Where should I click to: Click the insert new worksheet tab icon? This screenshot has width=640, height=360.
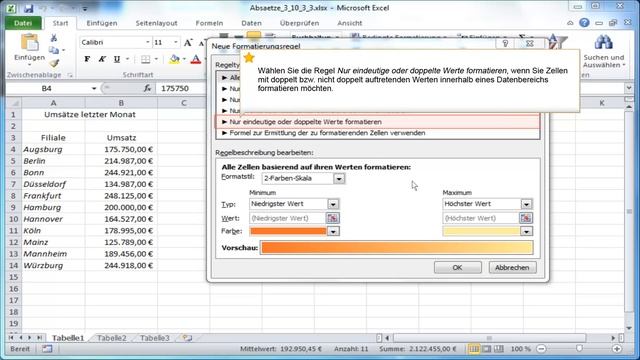187,338
